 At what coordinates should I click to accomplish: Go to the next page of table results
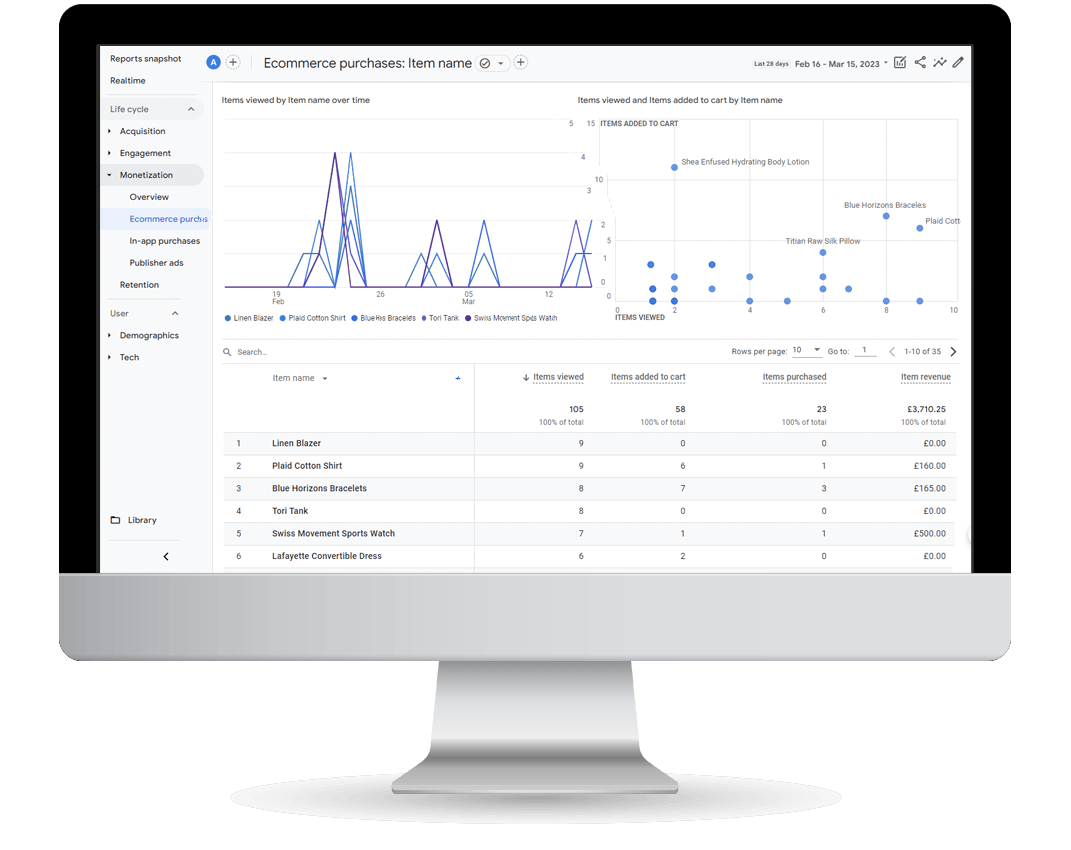(x=952, y=351)
